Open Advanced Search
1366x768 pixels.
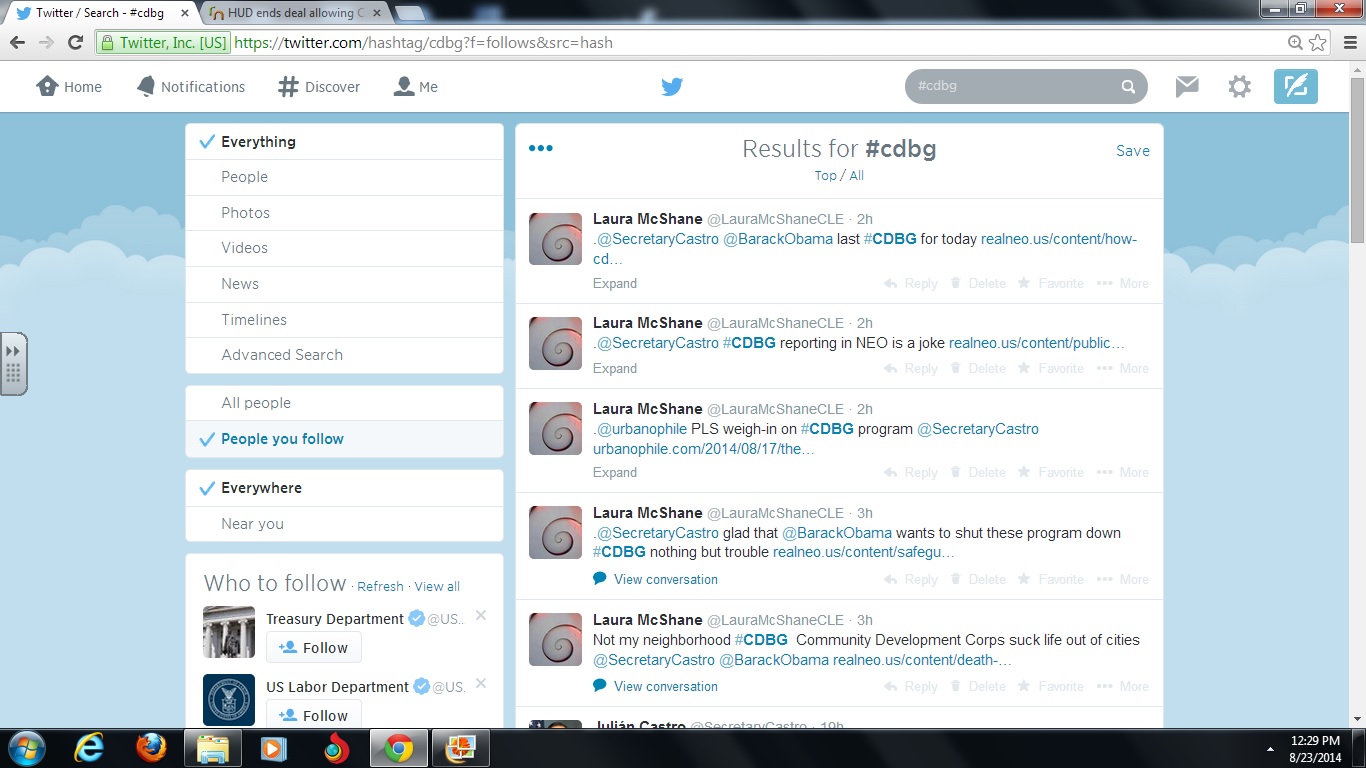point(344,355)
